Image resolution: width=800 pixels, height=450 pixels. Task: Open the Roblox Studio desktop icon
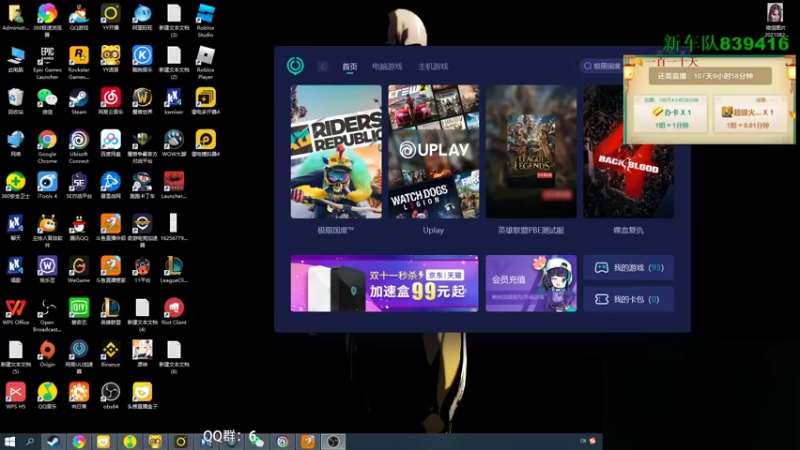tap(205, 20)
